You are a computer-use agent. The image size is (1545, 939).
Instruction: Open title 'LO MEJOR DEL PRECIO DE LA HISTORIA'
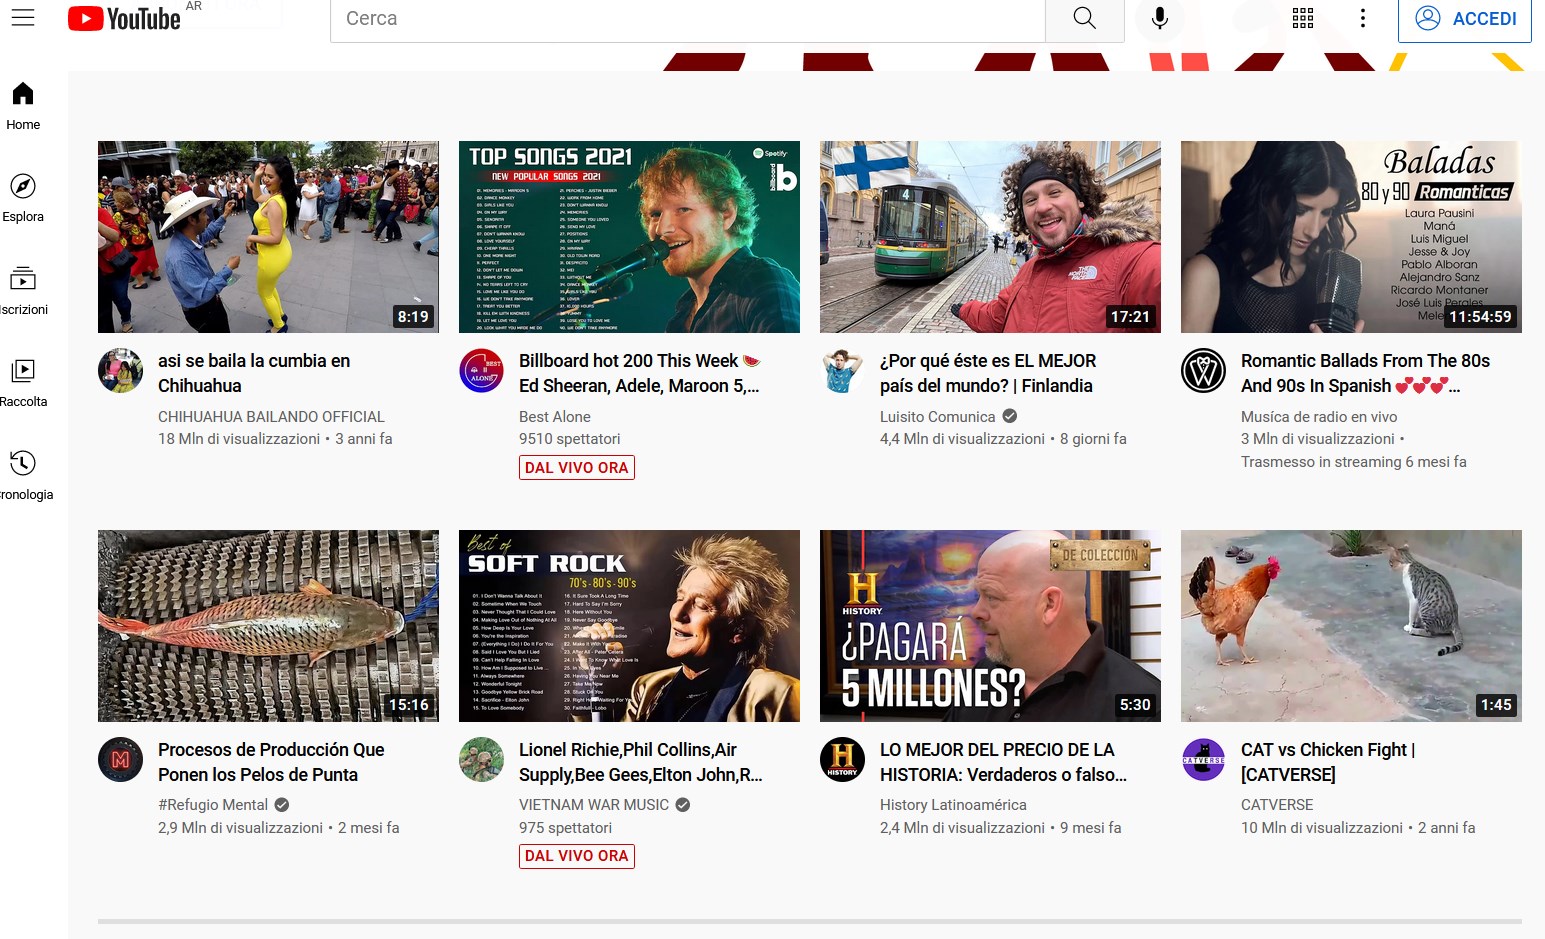(1003, 762)
